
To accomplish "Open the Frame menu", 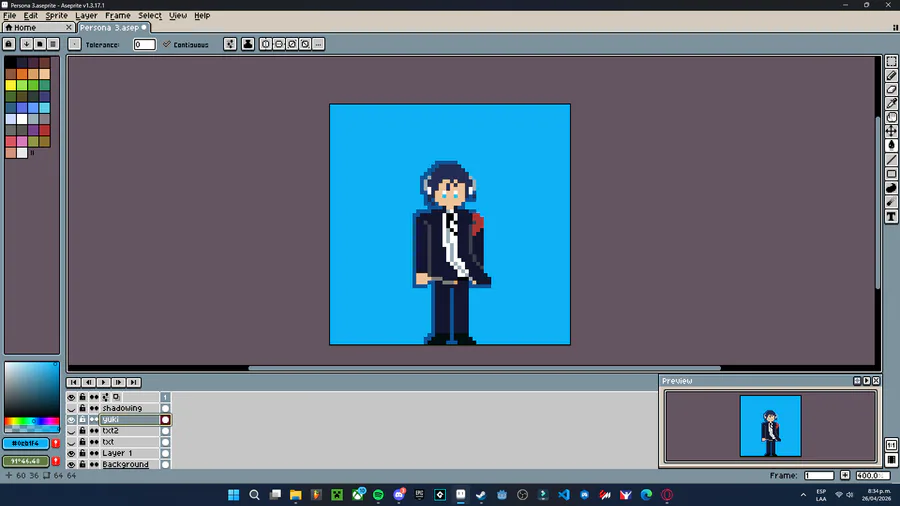I will coord(118,15).
